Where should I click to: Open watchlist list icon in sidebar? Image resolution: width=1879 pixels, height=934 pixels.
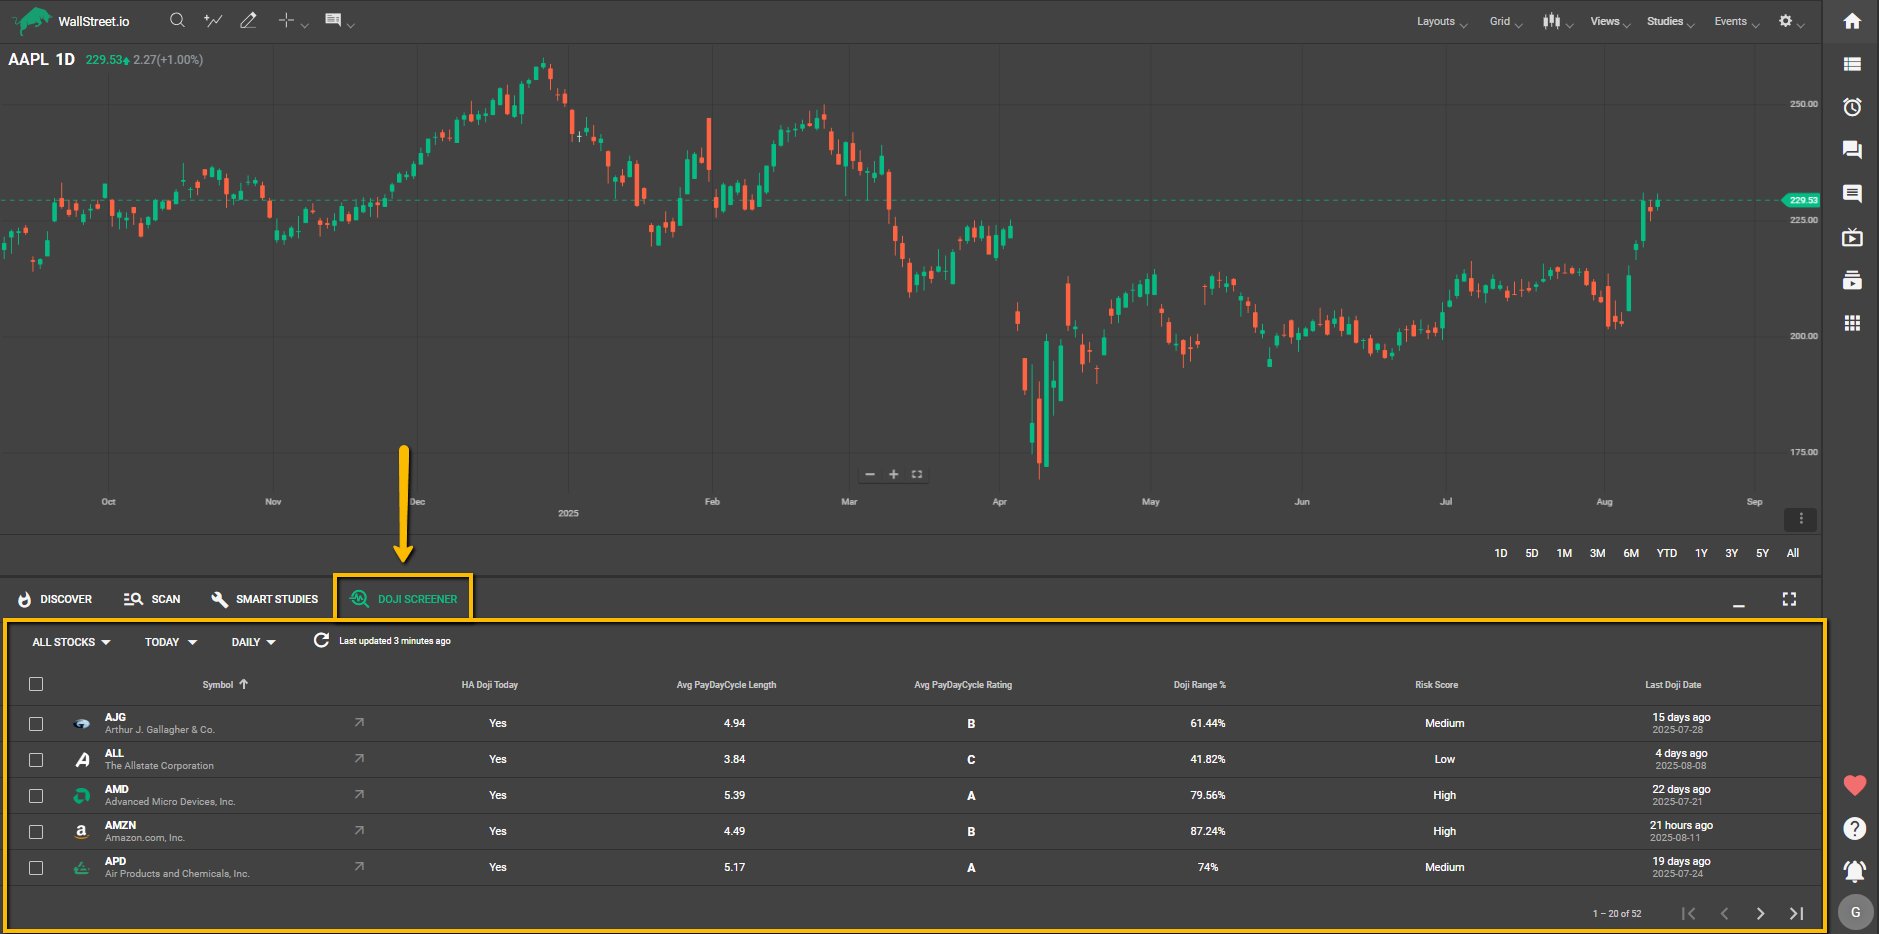(1852, 64)
